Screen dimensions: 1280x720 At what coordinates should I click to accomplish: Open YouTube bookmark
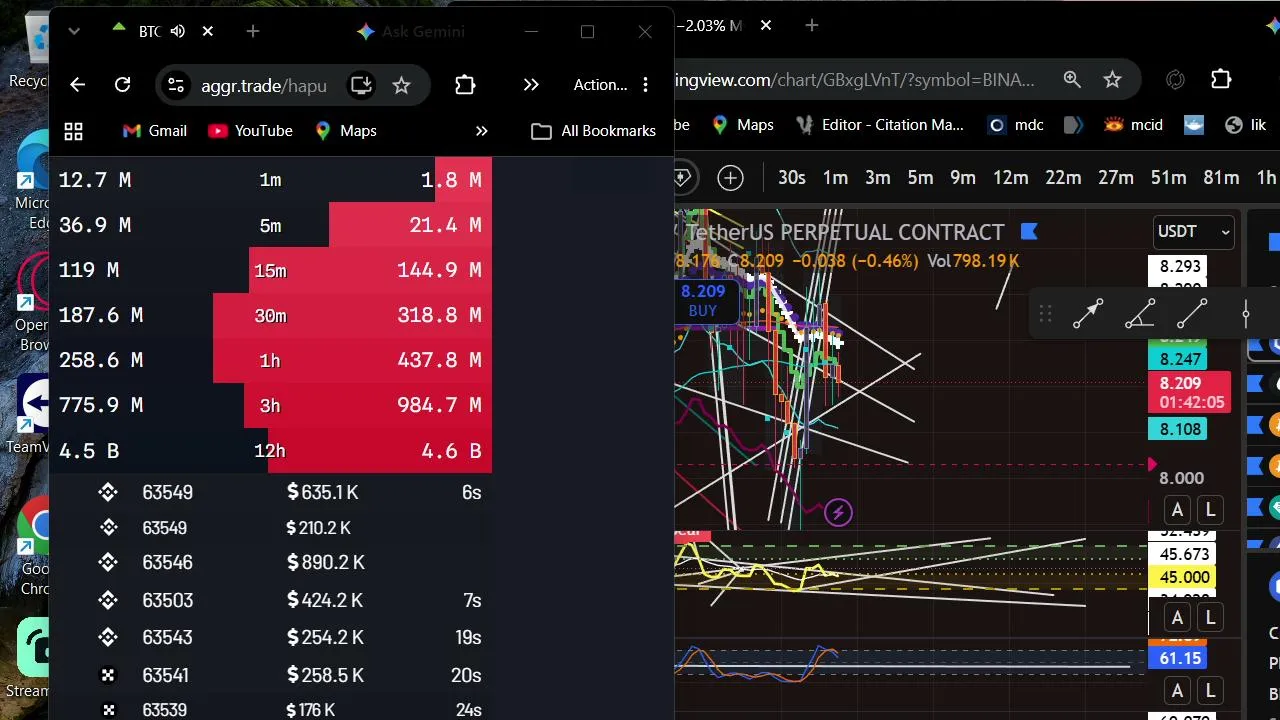click(x=250, y=131)
